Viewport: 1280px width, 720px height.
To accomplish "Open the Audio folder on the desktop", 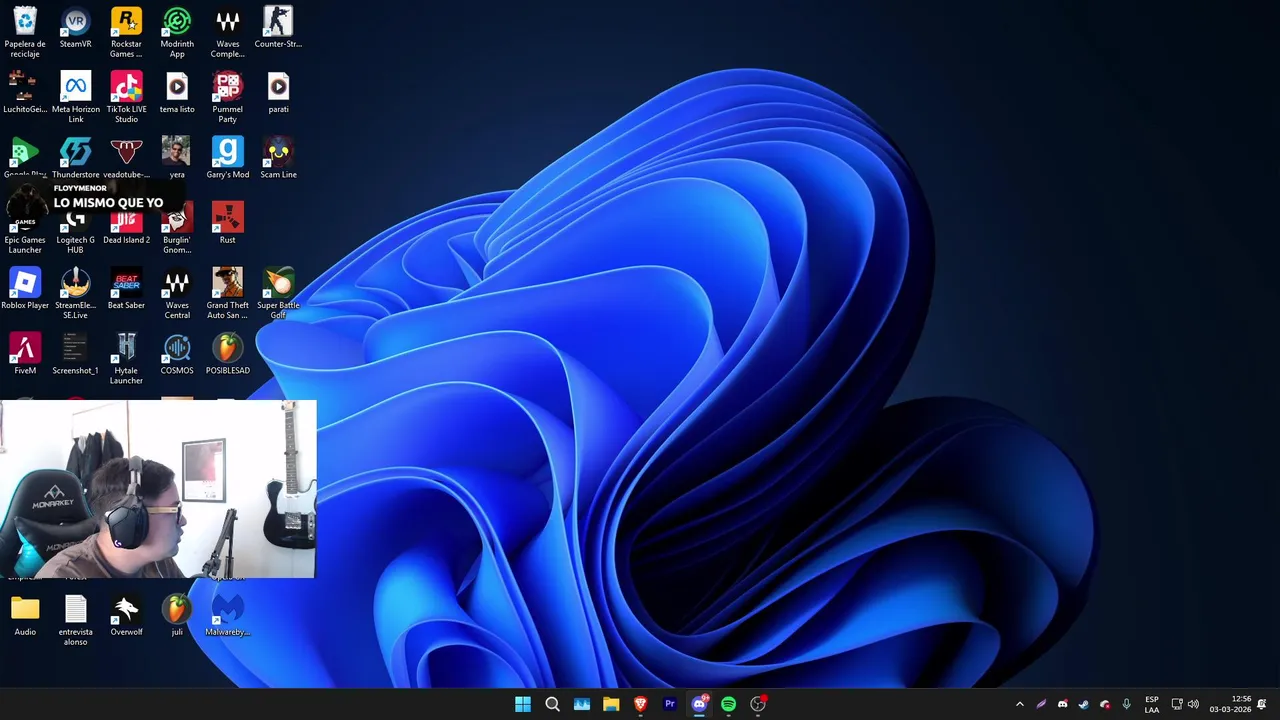I will [25, 615].
